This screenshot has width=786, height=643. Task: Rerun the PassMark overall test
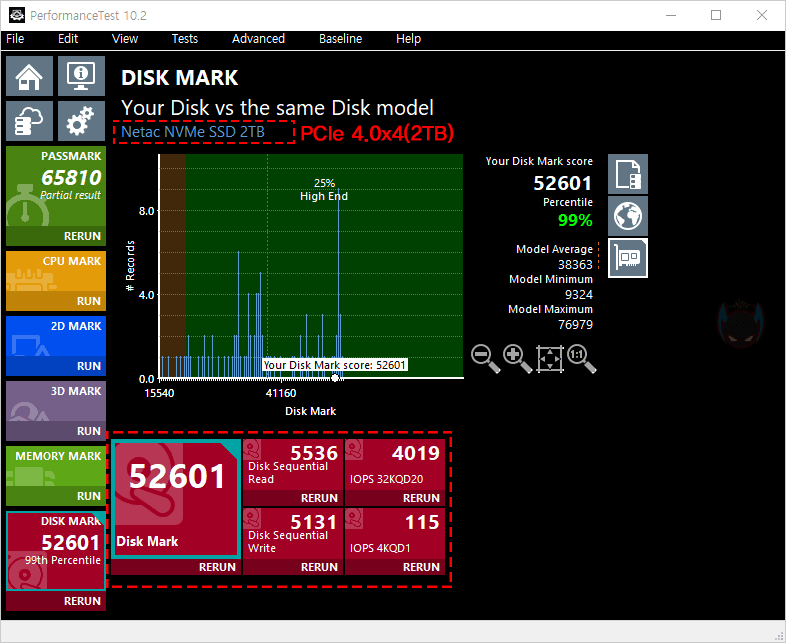(x=56, y=236)
